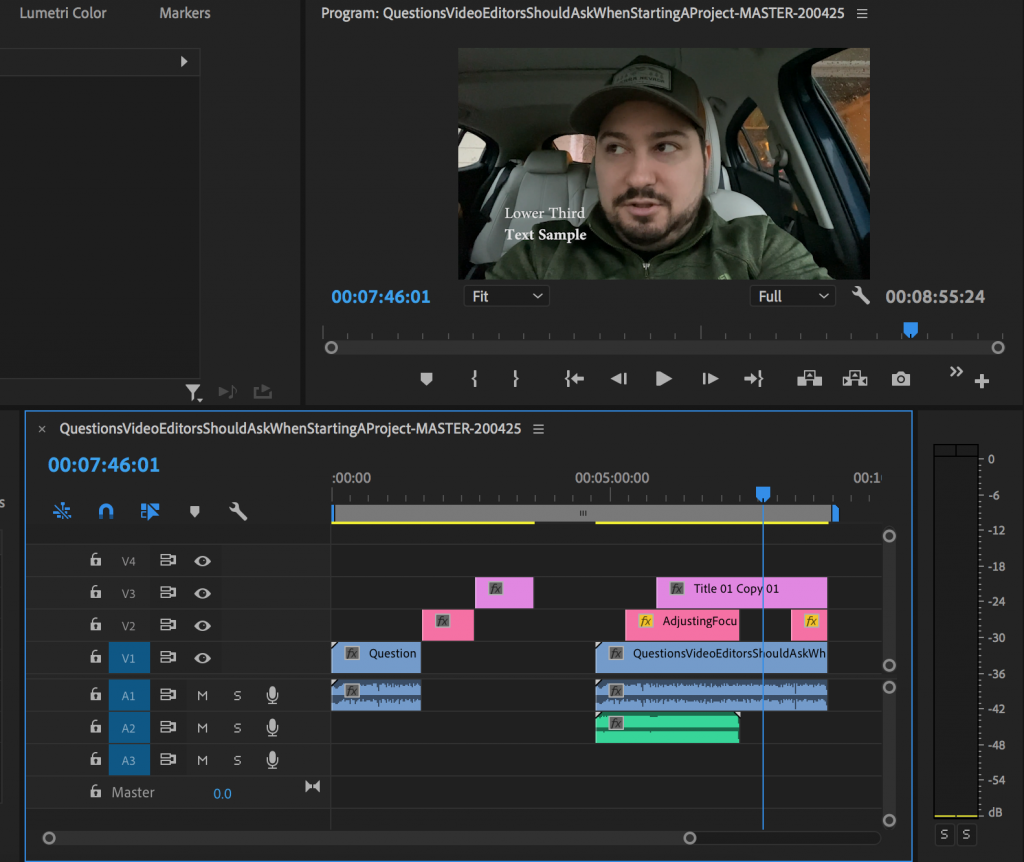Image resolution: width=1024 pixels, height=862 pixels.
Task: Enable voice-over record on A2
Action: click(x=272, y=727)
